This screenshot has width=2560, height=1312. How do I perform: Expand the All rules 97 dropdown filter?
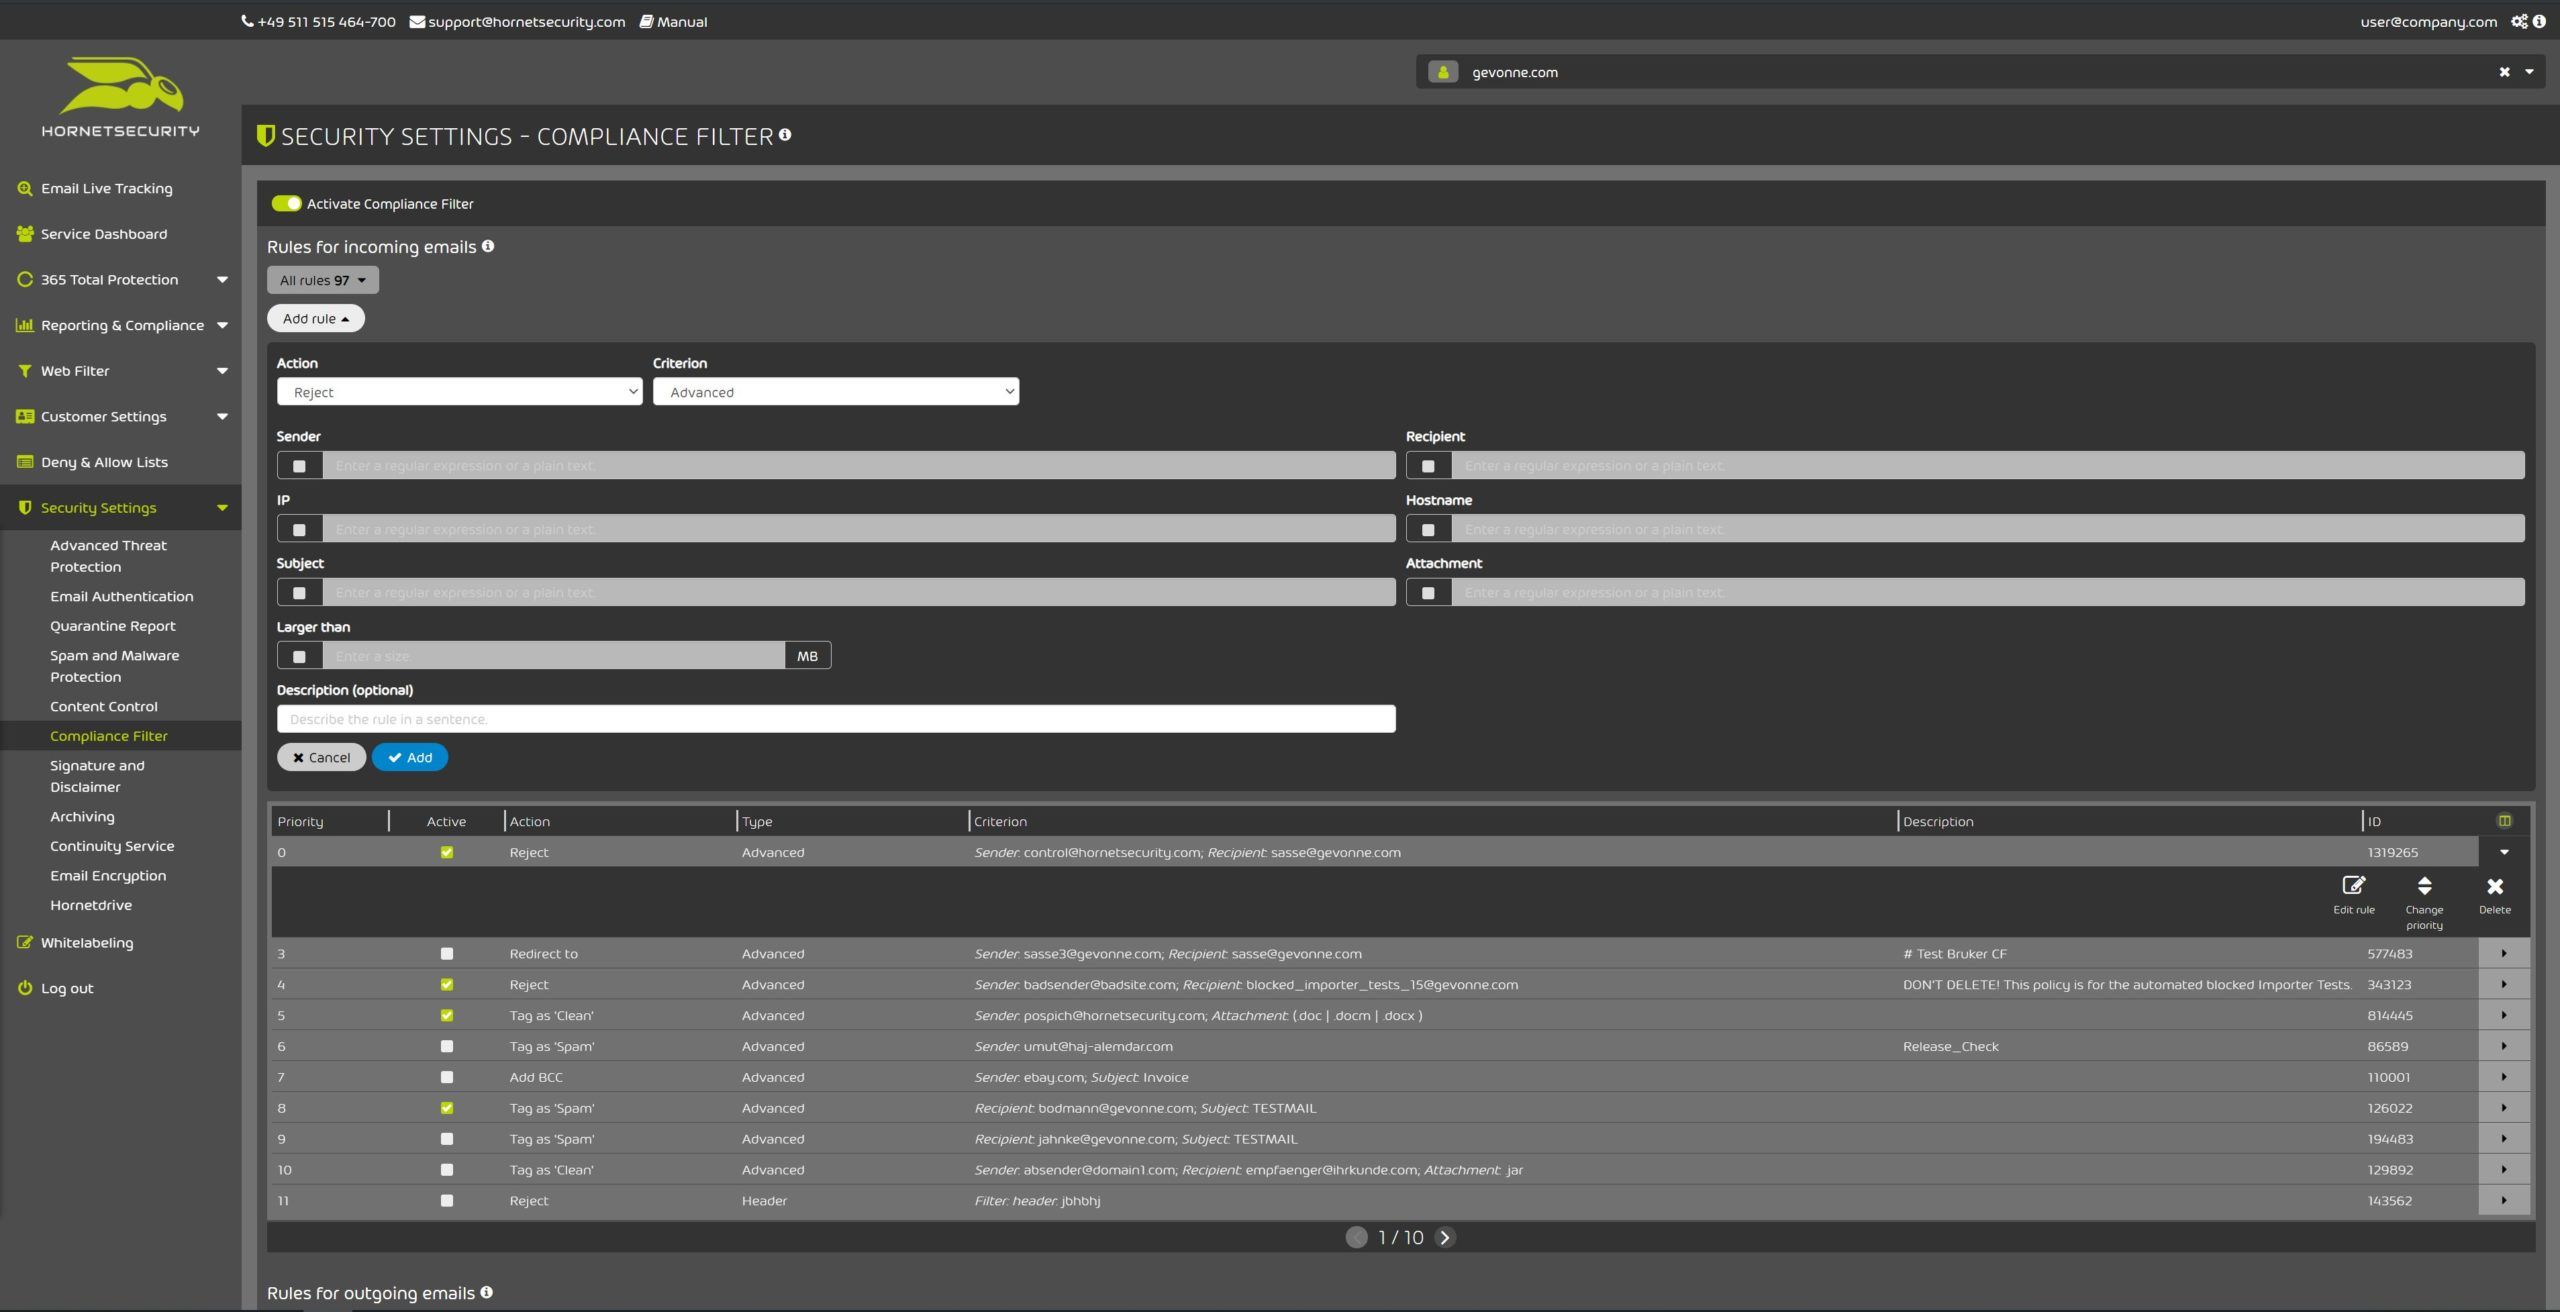pyautogui.click(x=321, y=279)
